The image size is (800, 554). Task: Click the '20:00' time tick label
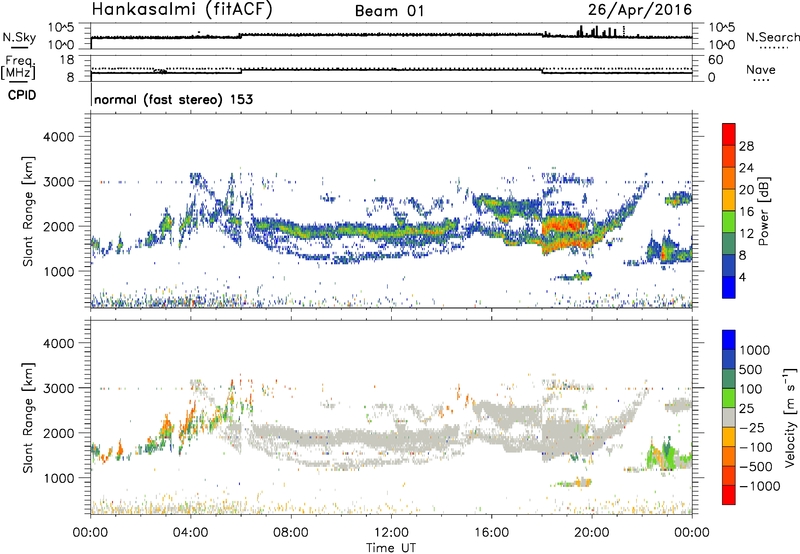[x=591, y=533]
